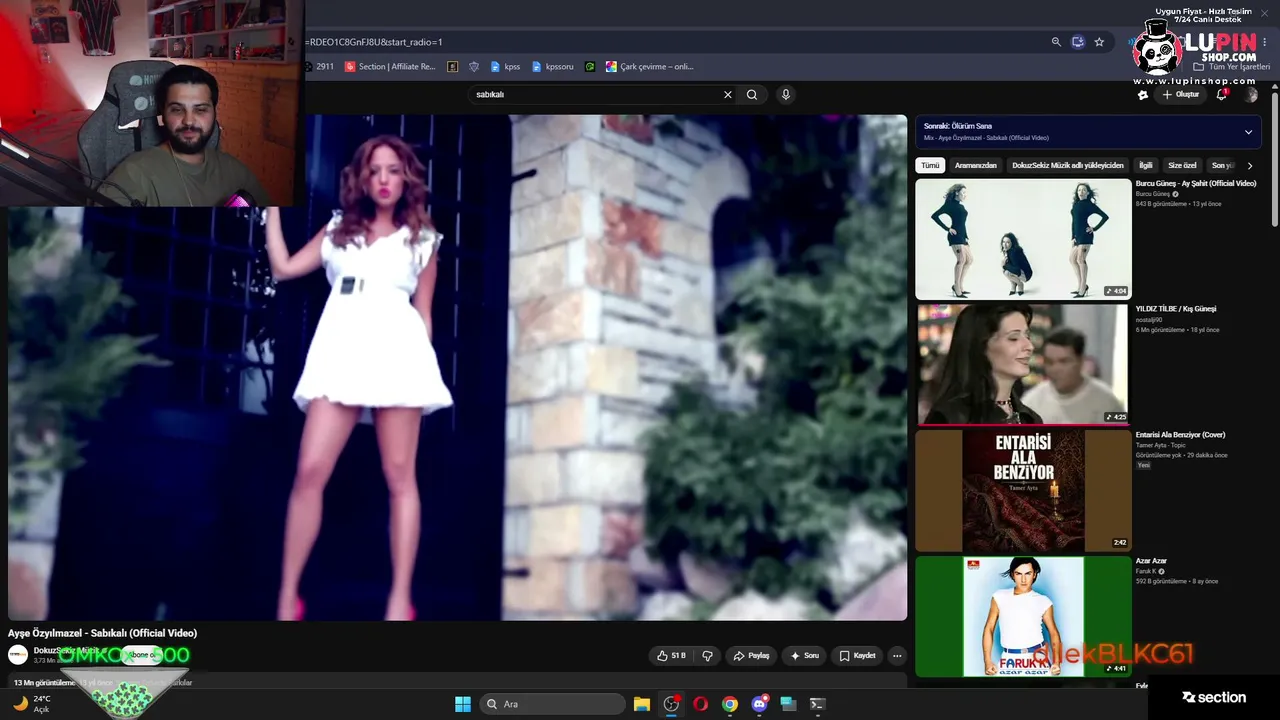Open the Faruk K Azar Azar thumbnail
Image resolution: width=1280 pixels, height=720 pixels.
pos(1023,617)
